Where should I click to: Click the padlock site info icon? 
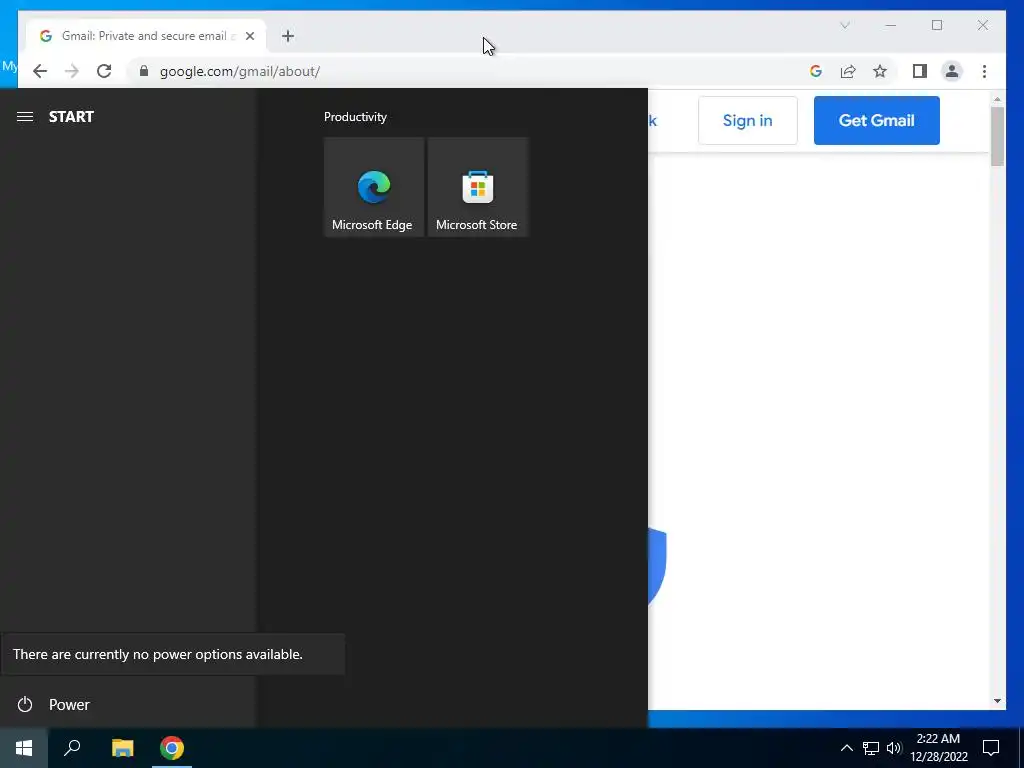[x=144, y=71]
